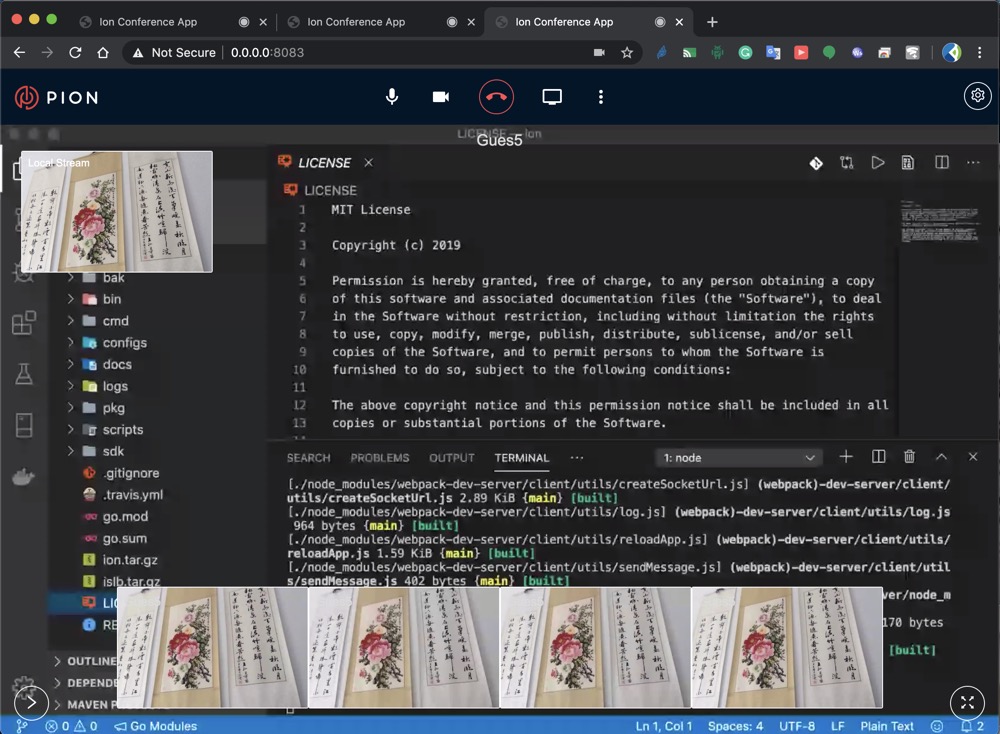The width and height of the screenshot is (1000, 734).
Task: Click the Google Translate extension icon
Action: click(x=773, y=52)
